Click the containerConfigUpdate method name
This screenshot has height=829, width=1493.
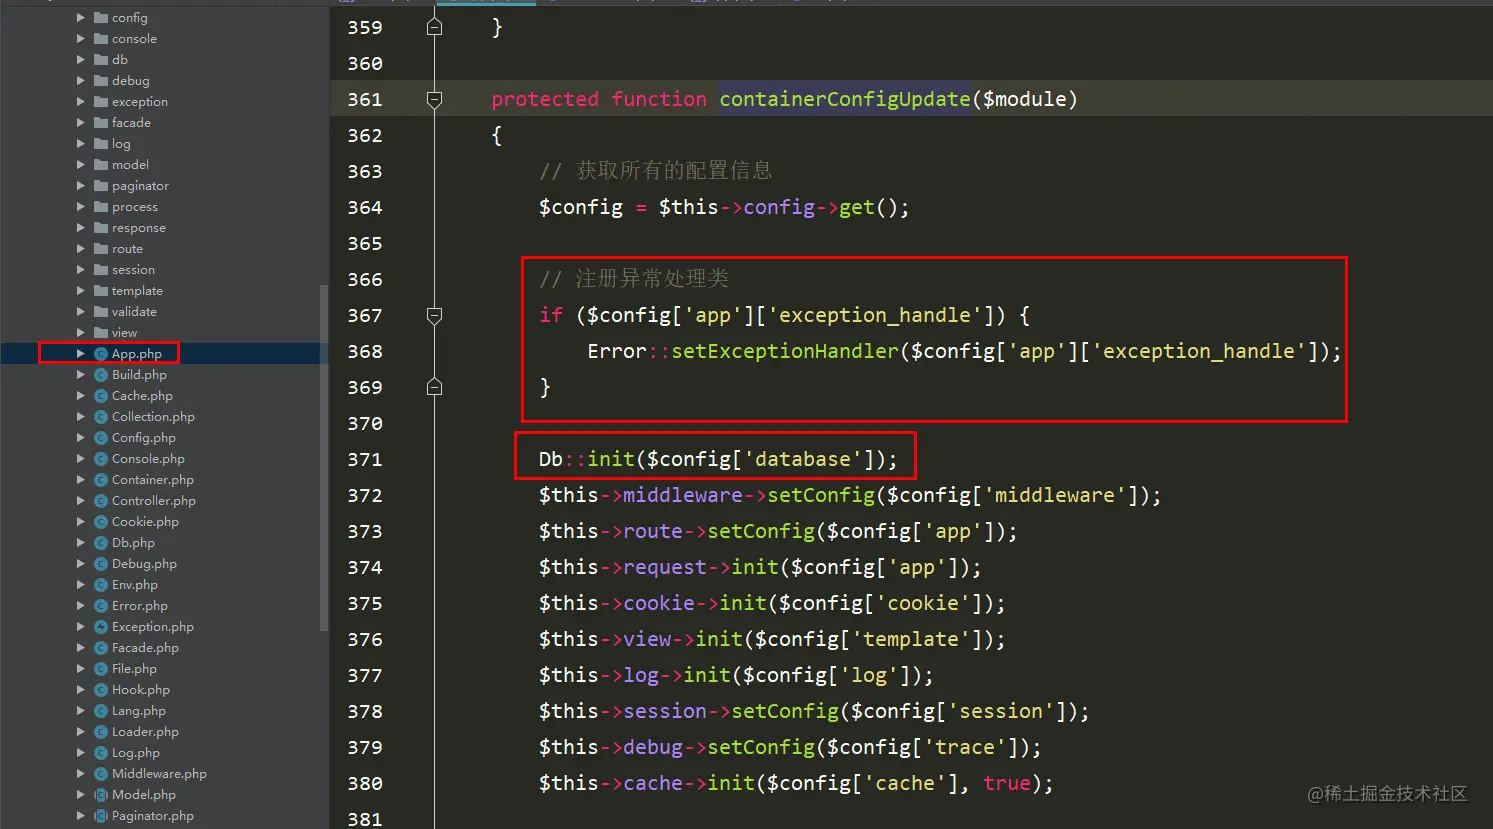(x=845, y=99)
